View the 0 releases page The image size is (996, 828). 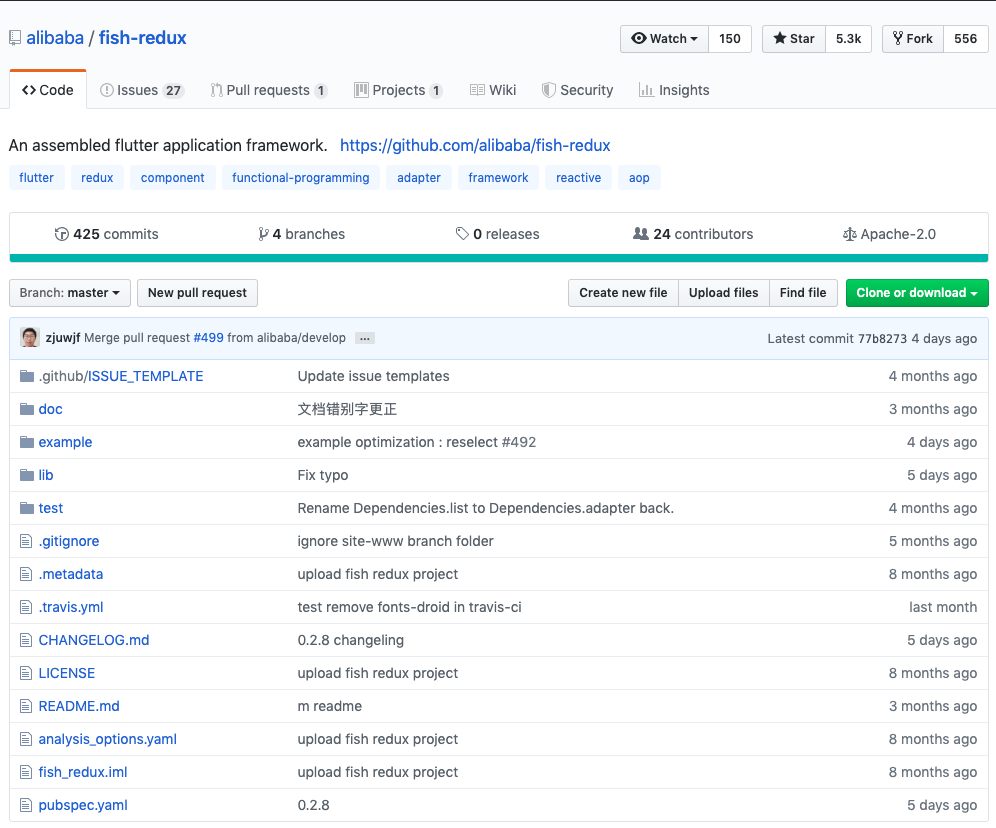coord(497,234)
